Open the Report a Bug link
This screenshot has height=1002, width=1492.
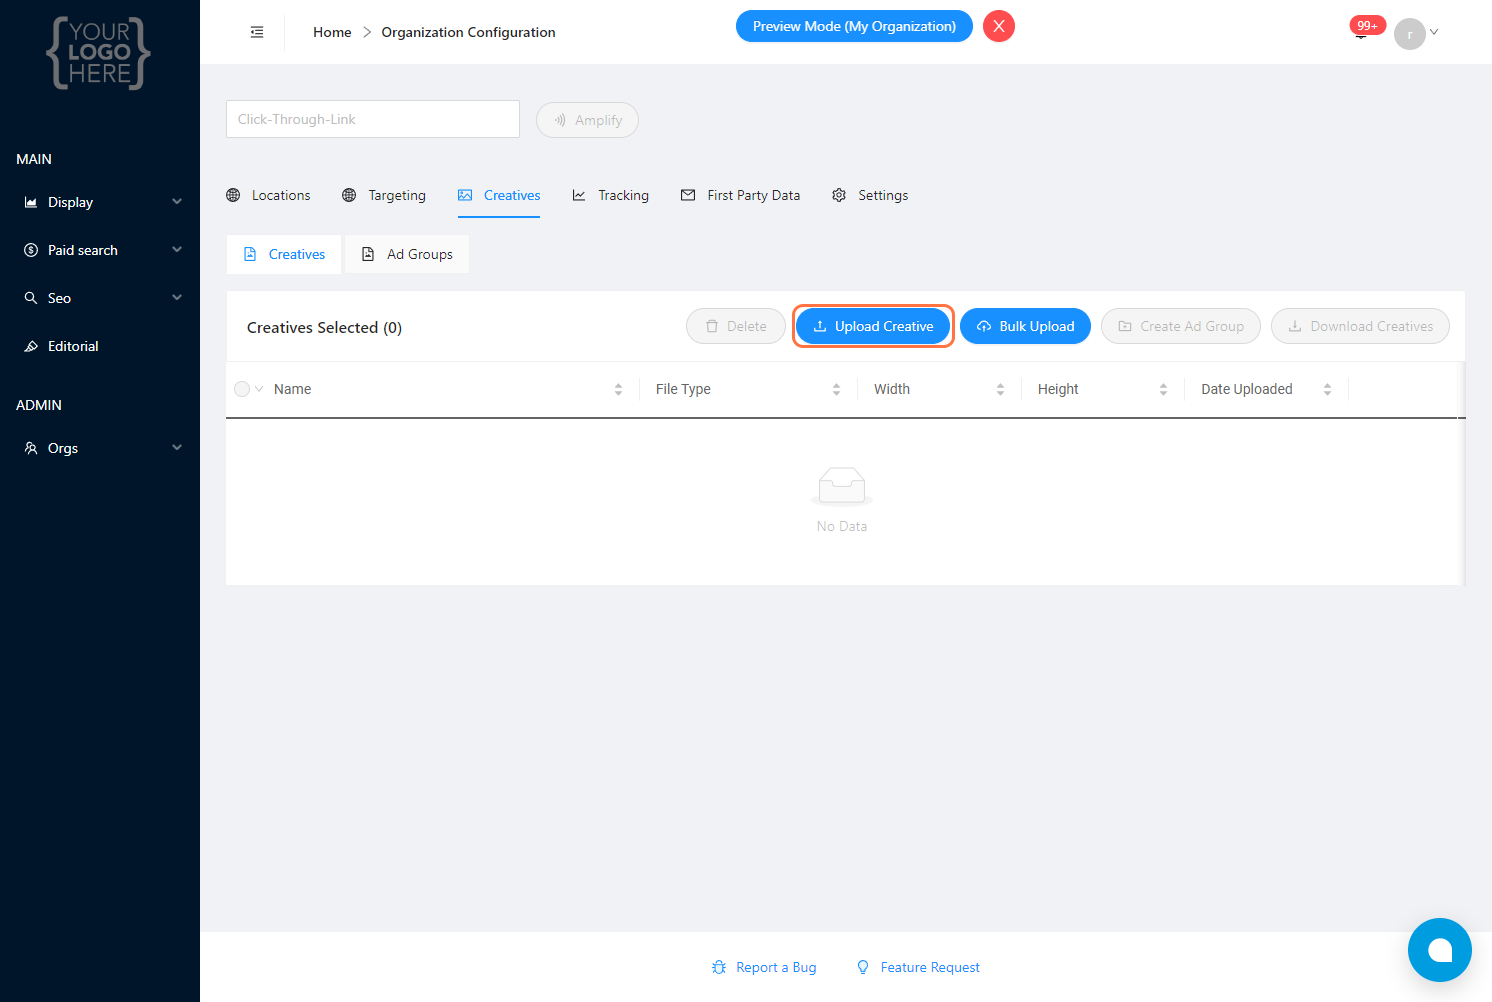coord(764,967)
